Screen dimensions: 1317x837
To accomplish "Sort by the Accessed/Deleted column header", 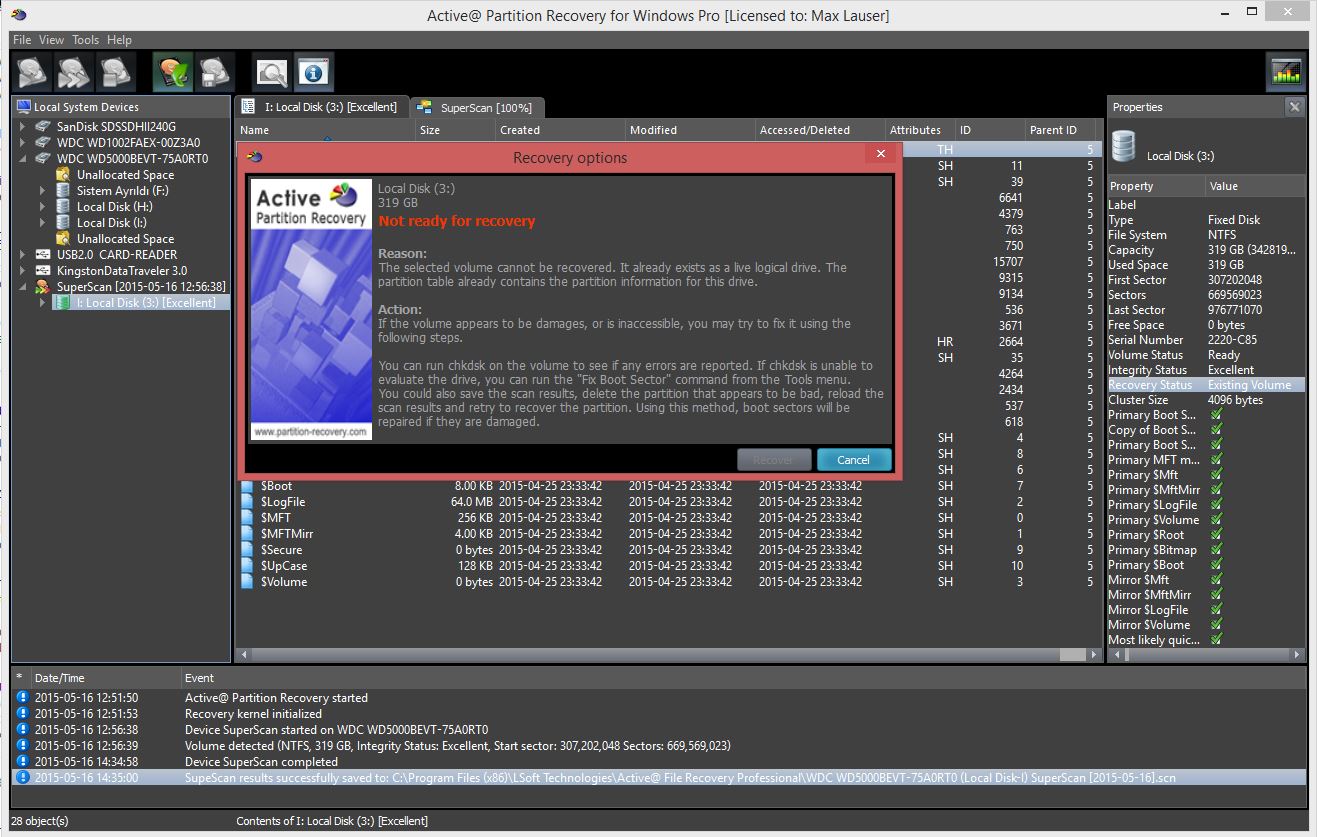I will [820, 130].
